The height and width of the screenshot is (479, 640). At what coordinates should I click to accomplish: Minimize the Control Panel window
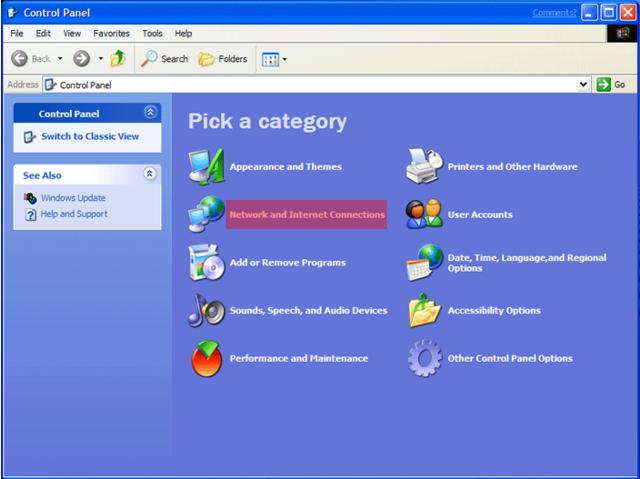(589, 12)
